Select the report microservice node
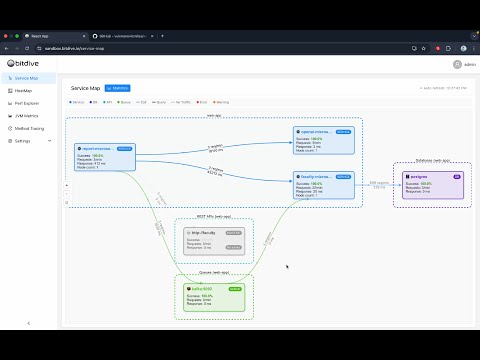Viewport: 480px width, 360px height. coord(105,157)
